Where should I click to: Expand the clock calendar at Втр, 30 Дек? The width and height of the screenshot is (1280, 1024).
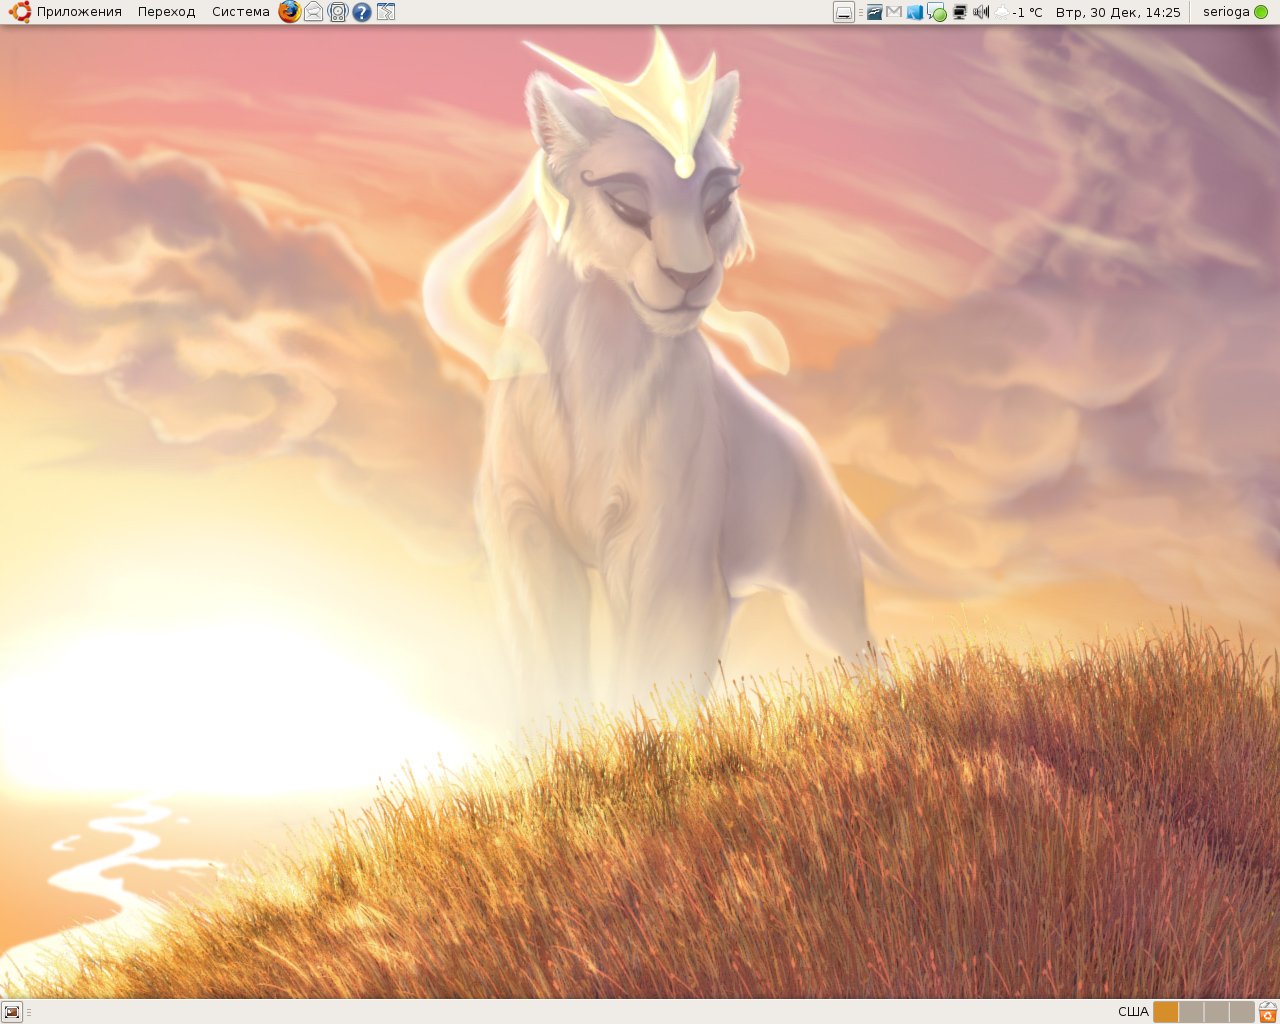(1117, 12)
